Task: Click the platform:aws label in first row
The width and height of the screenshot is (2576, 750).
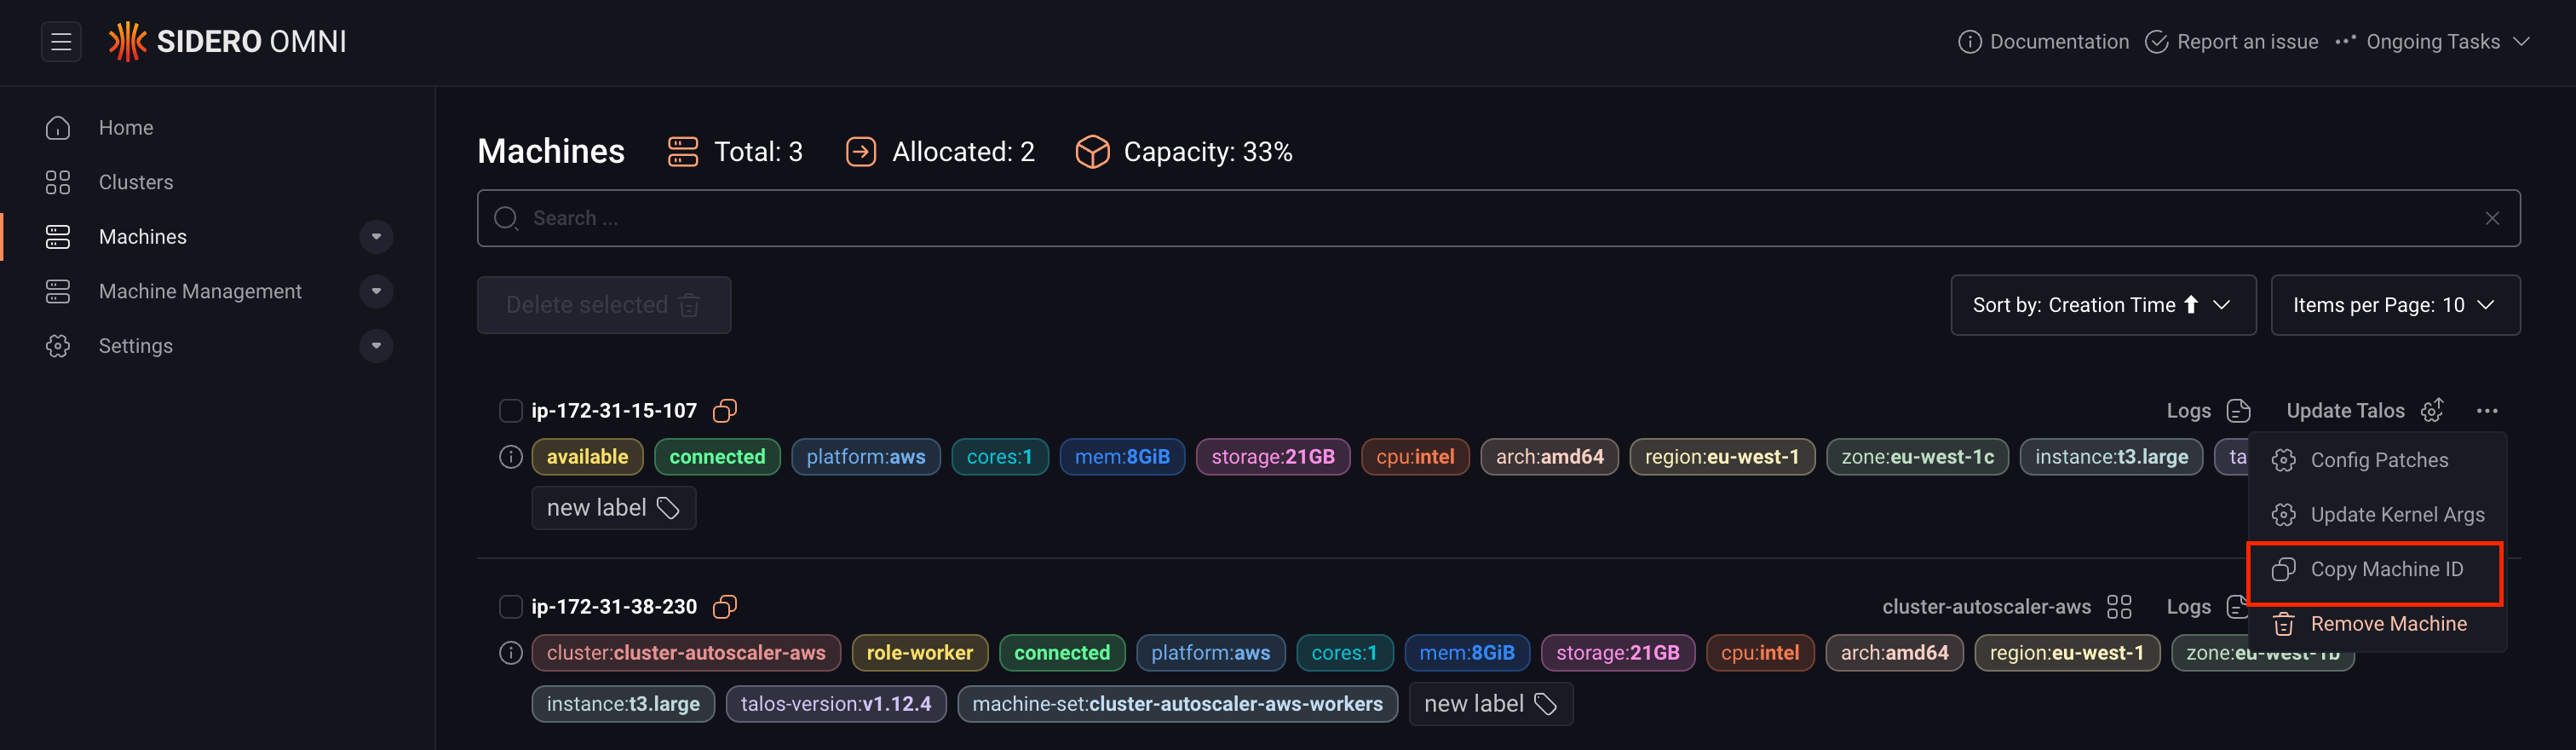Action: pos(866,457)
